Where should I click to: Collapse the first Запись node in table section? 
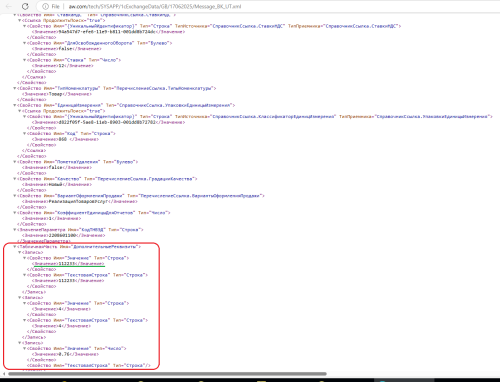pyautogui.click(x=20, y=252)
